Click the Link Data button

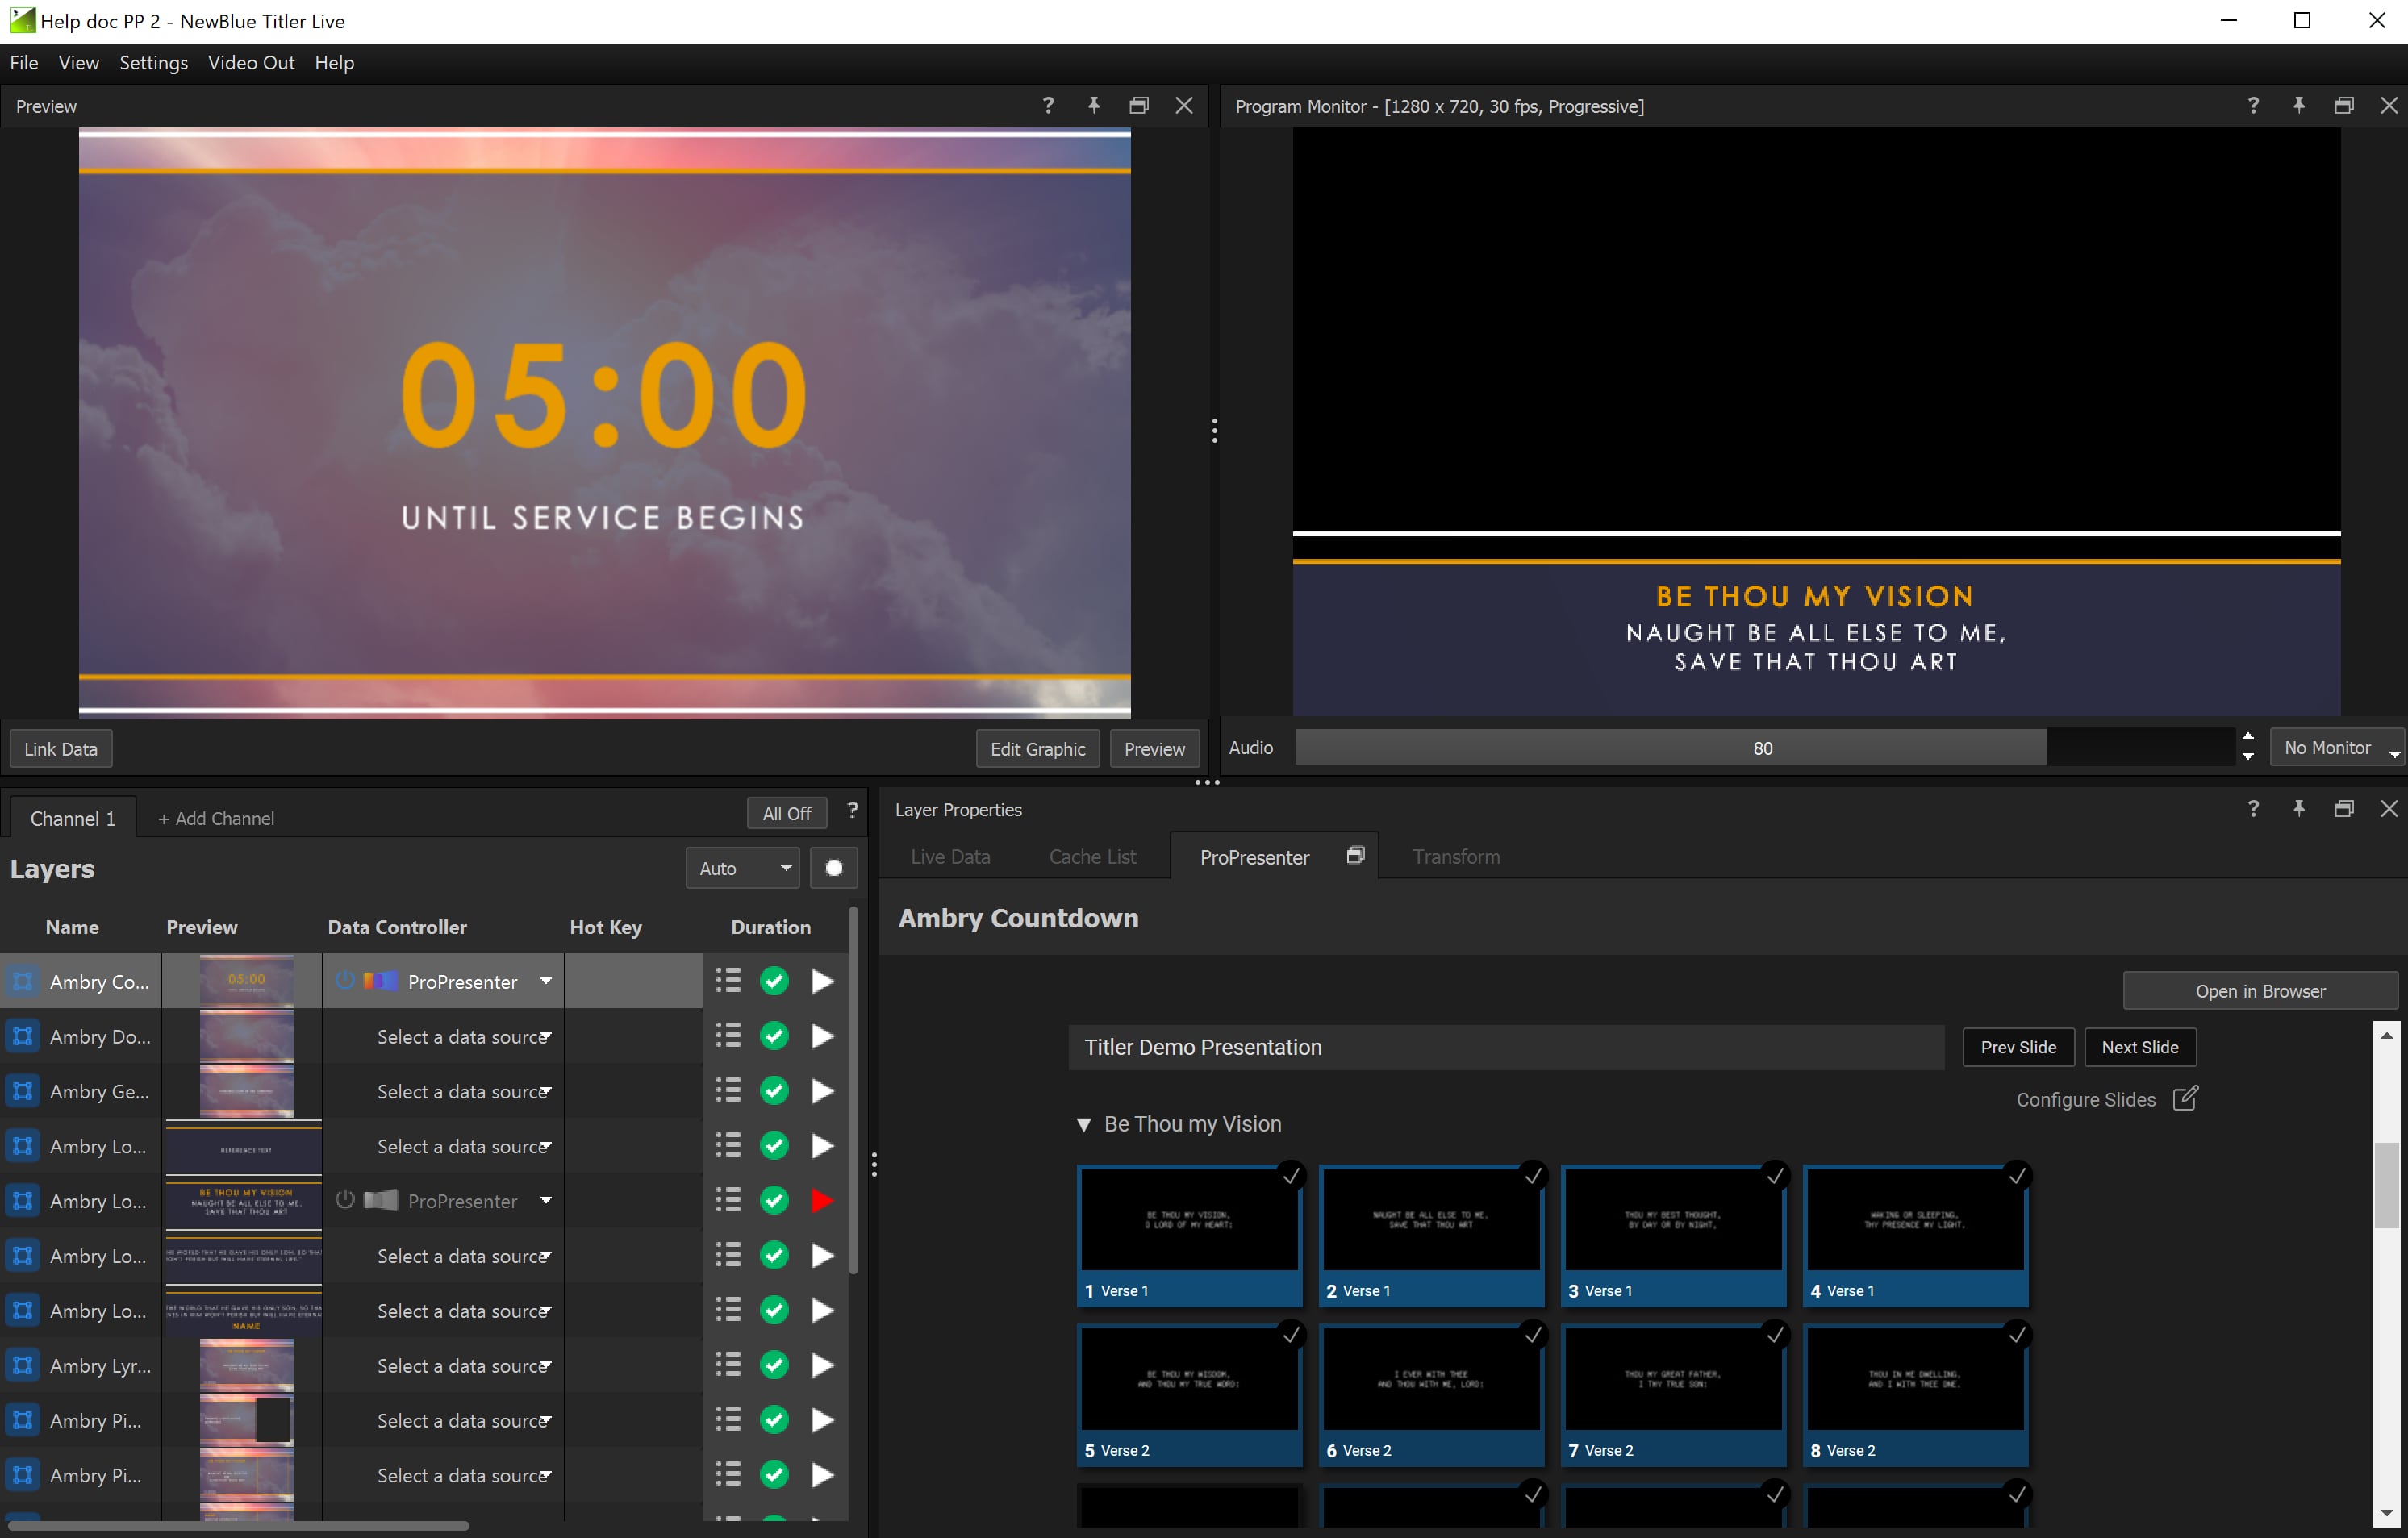[x=61, y=749]
